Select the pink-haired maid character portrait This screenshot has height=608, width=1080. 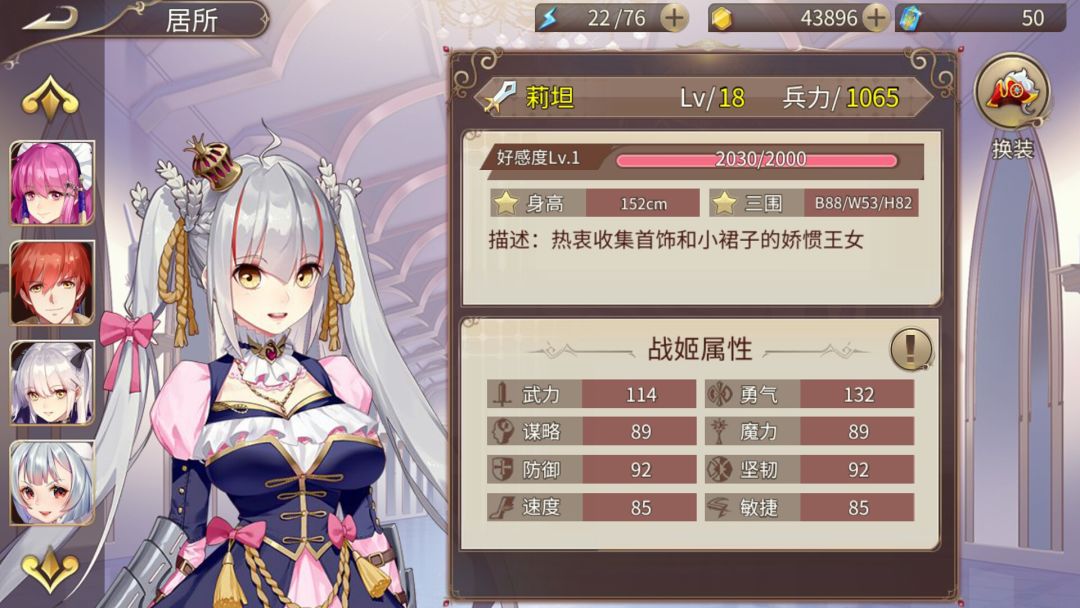coord(52,183)
